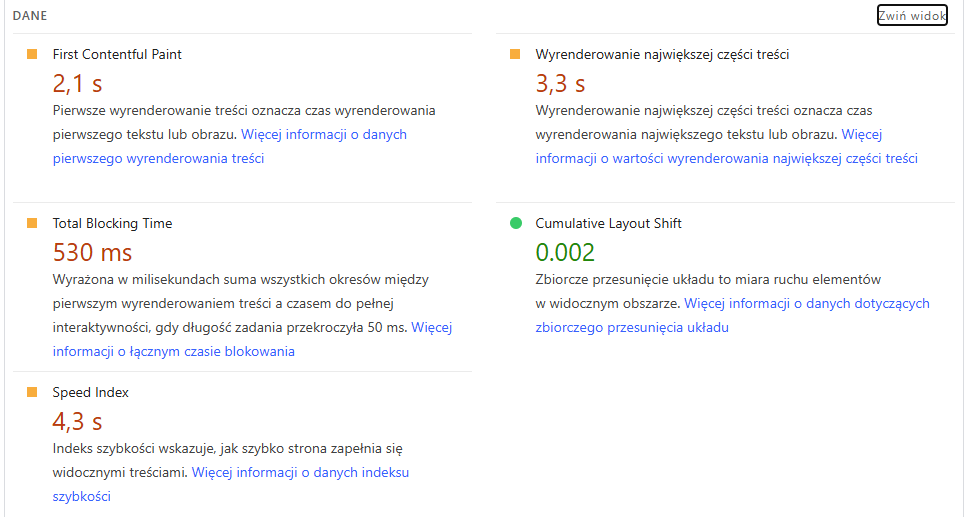Click the green 0.002 layout shift value
Viewport: 967px width, 517px height.
coord(565,252)
